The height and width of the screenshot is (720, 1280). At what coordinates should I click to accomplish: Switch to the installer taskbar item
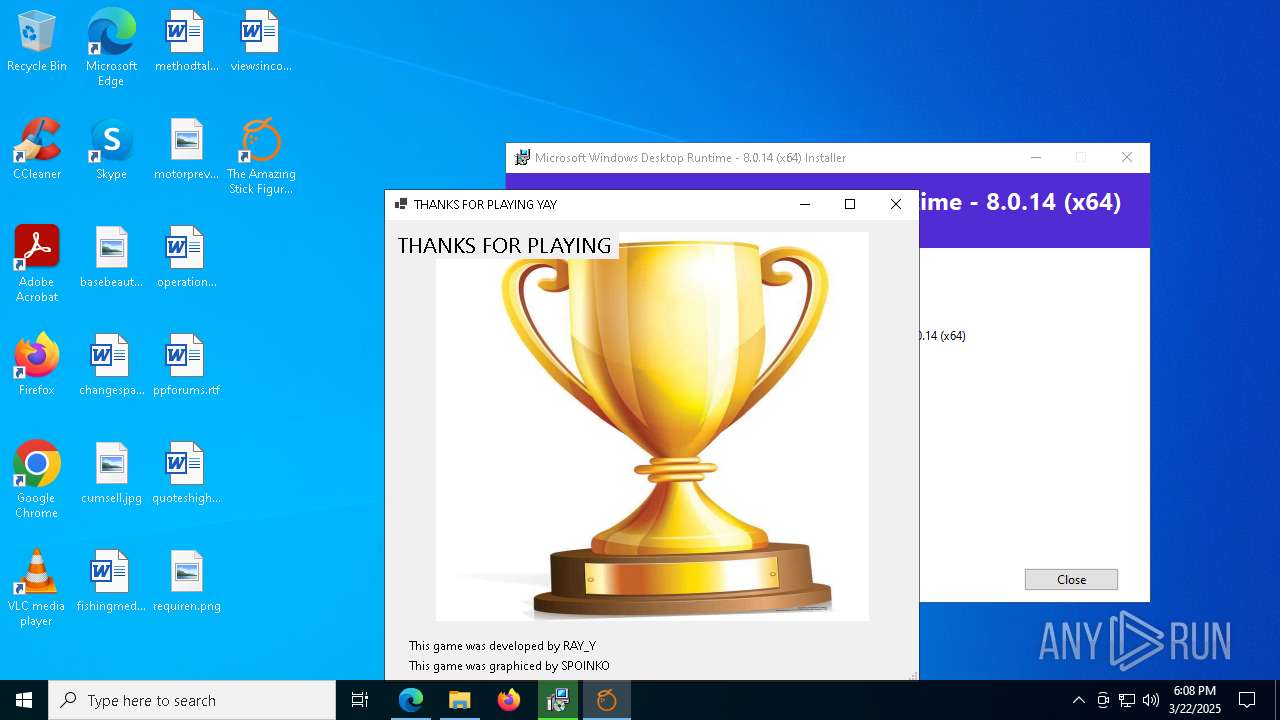558,700
